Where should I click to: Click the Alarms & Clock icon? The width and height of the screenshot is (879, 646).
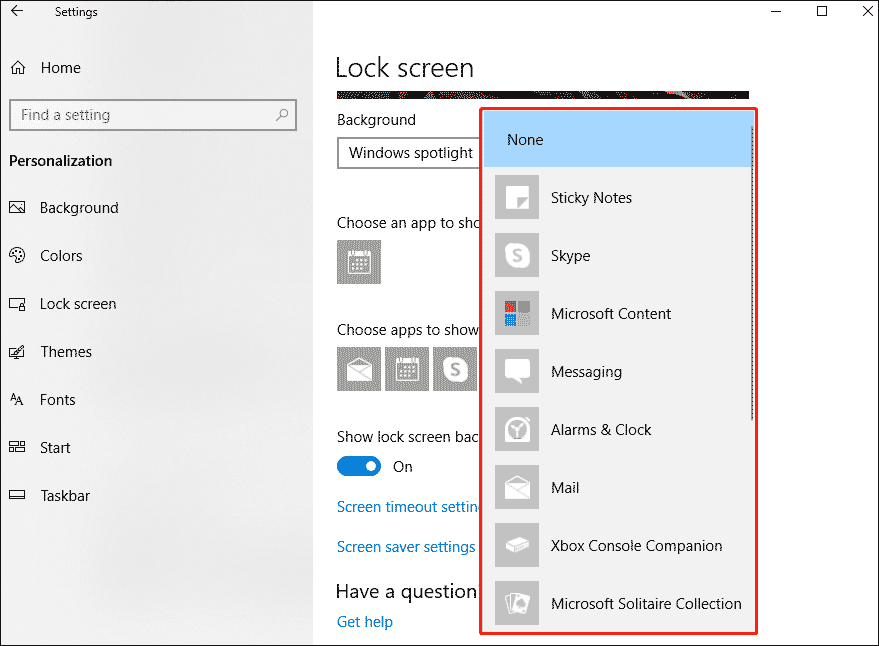tap(517, 429)
